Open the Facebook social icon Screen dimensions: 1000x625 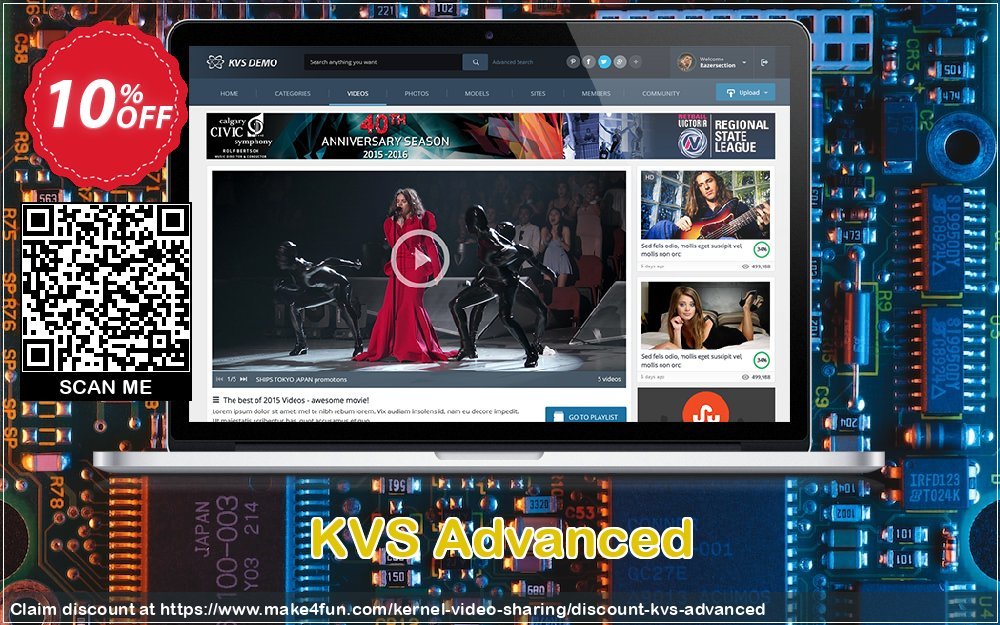pyautogui.click(x=588, y=62)
